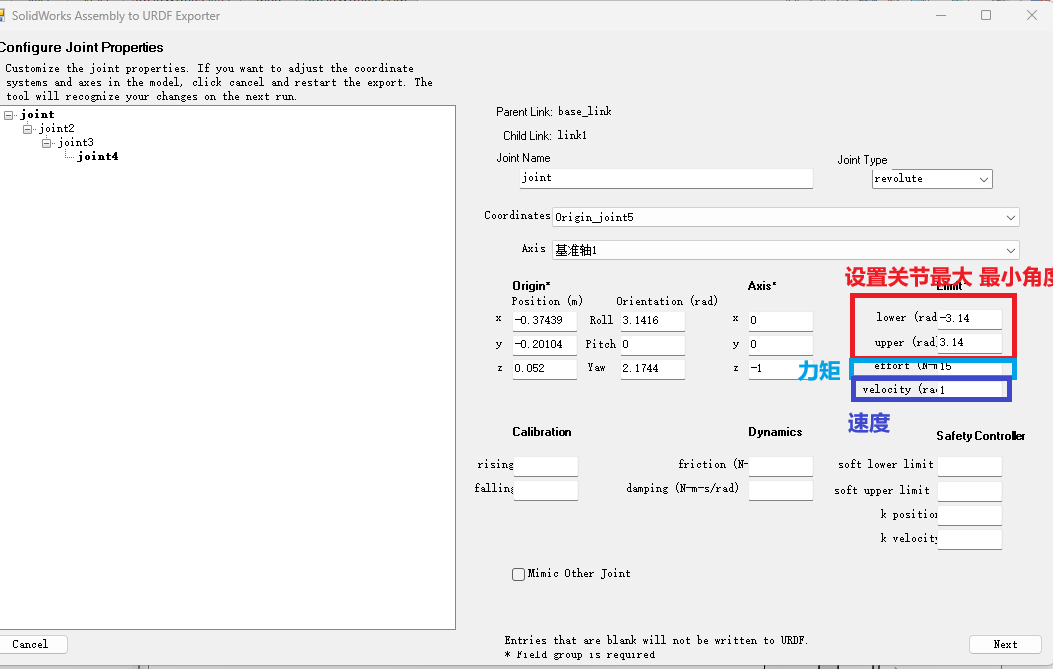
Task: Select joint in the tree
Action: tap(37, 114)
